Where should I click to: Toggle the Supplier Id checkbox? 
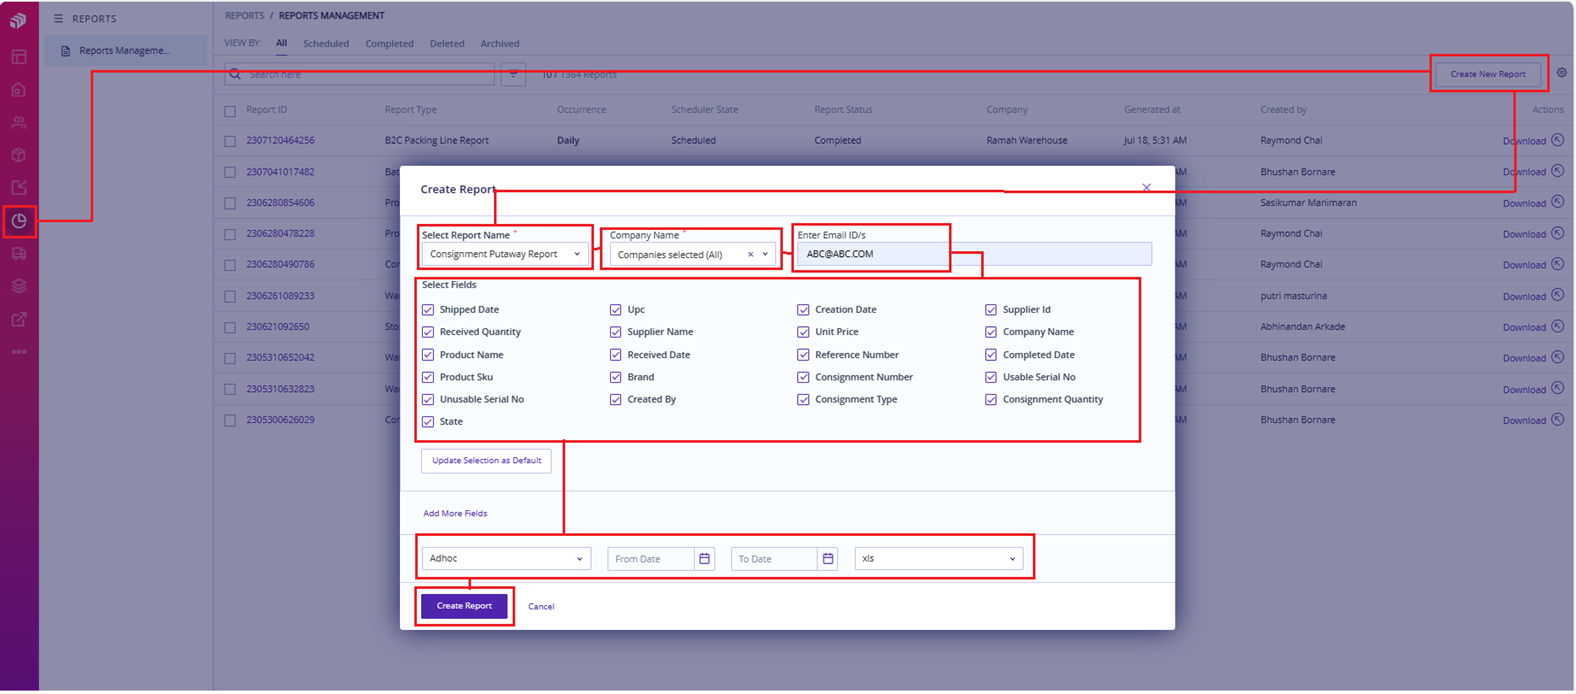[x=991, y=310]
